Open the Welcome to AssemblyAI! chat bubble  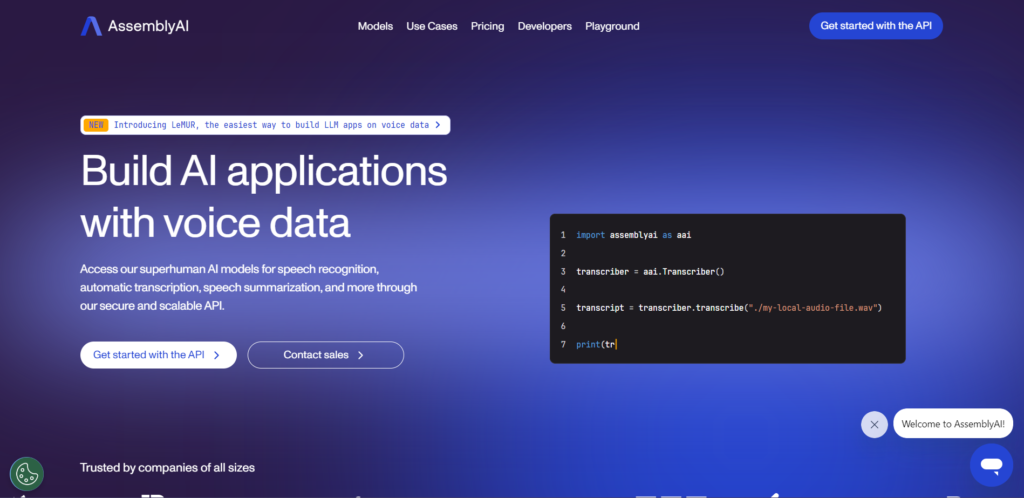(953, 424)
